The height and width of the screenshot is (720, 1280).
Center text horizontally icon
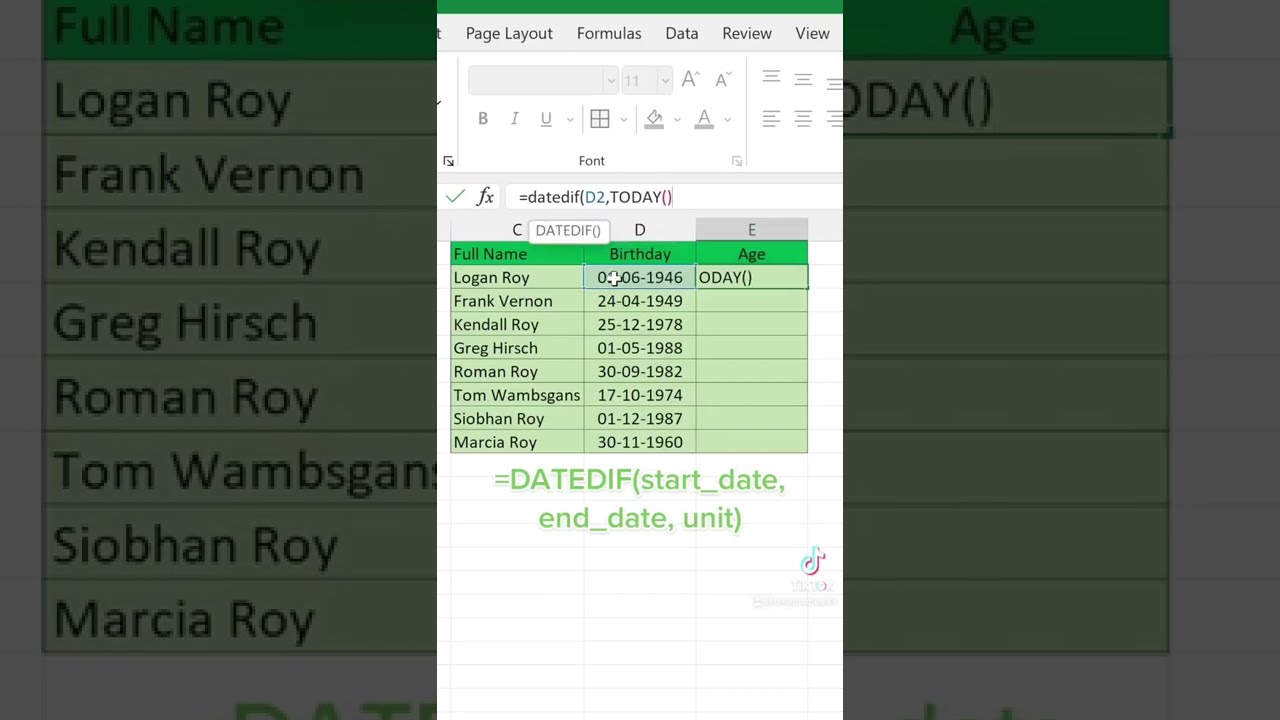[x=803, y=119]
